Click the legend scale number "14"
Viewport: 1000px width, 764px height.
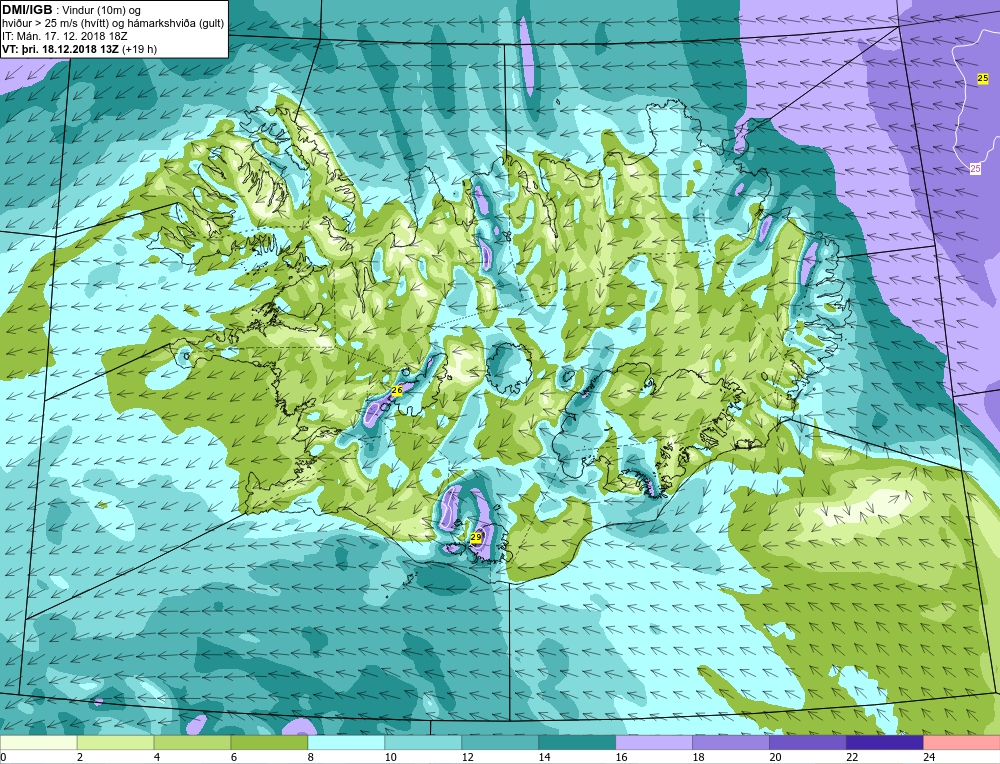(x=544, y=757)
